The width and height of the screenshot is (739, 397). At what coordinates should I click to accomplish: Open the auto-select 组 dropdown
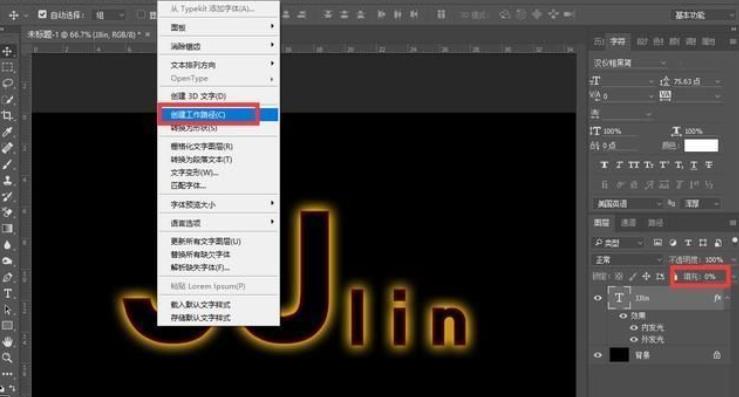coord(109,15)
